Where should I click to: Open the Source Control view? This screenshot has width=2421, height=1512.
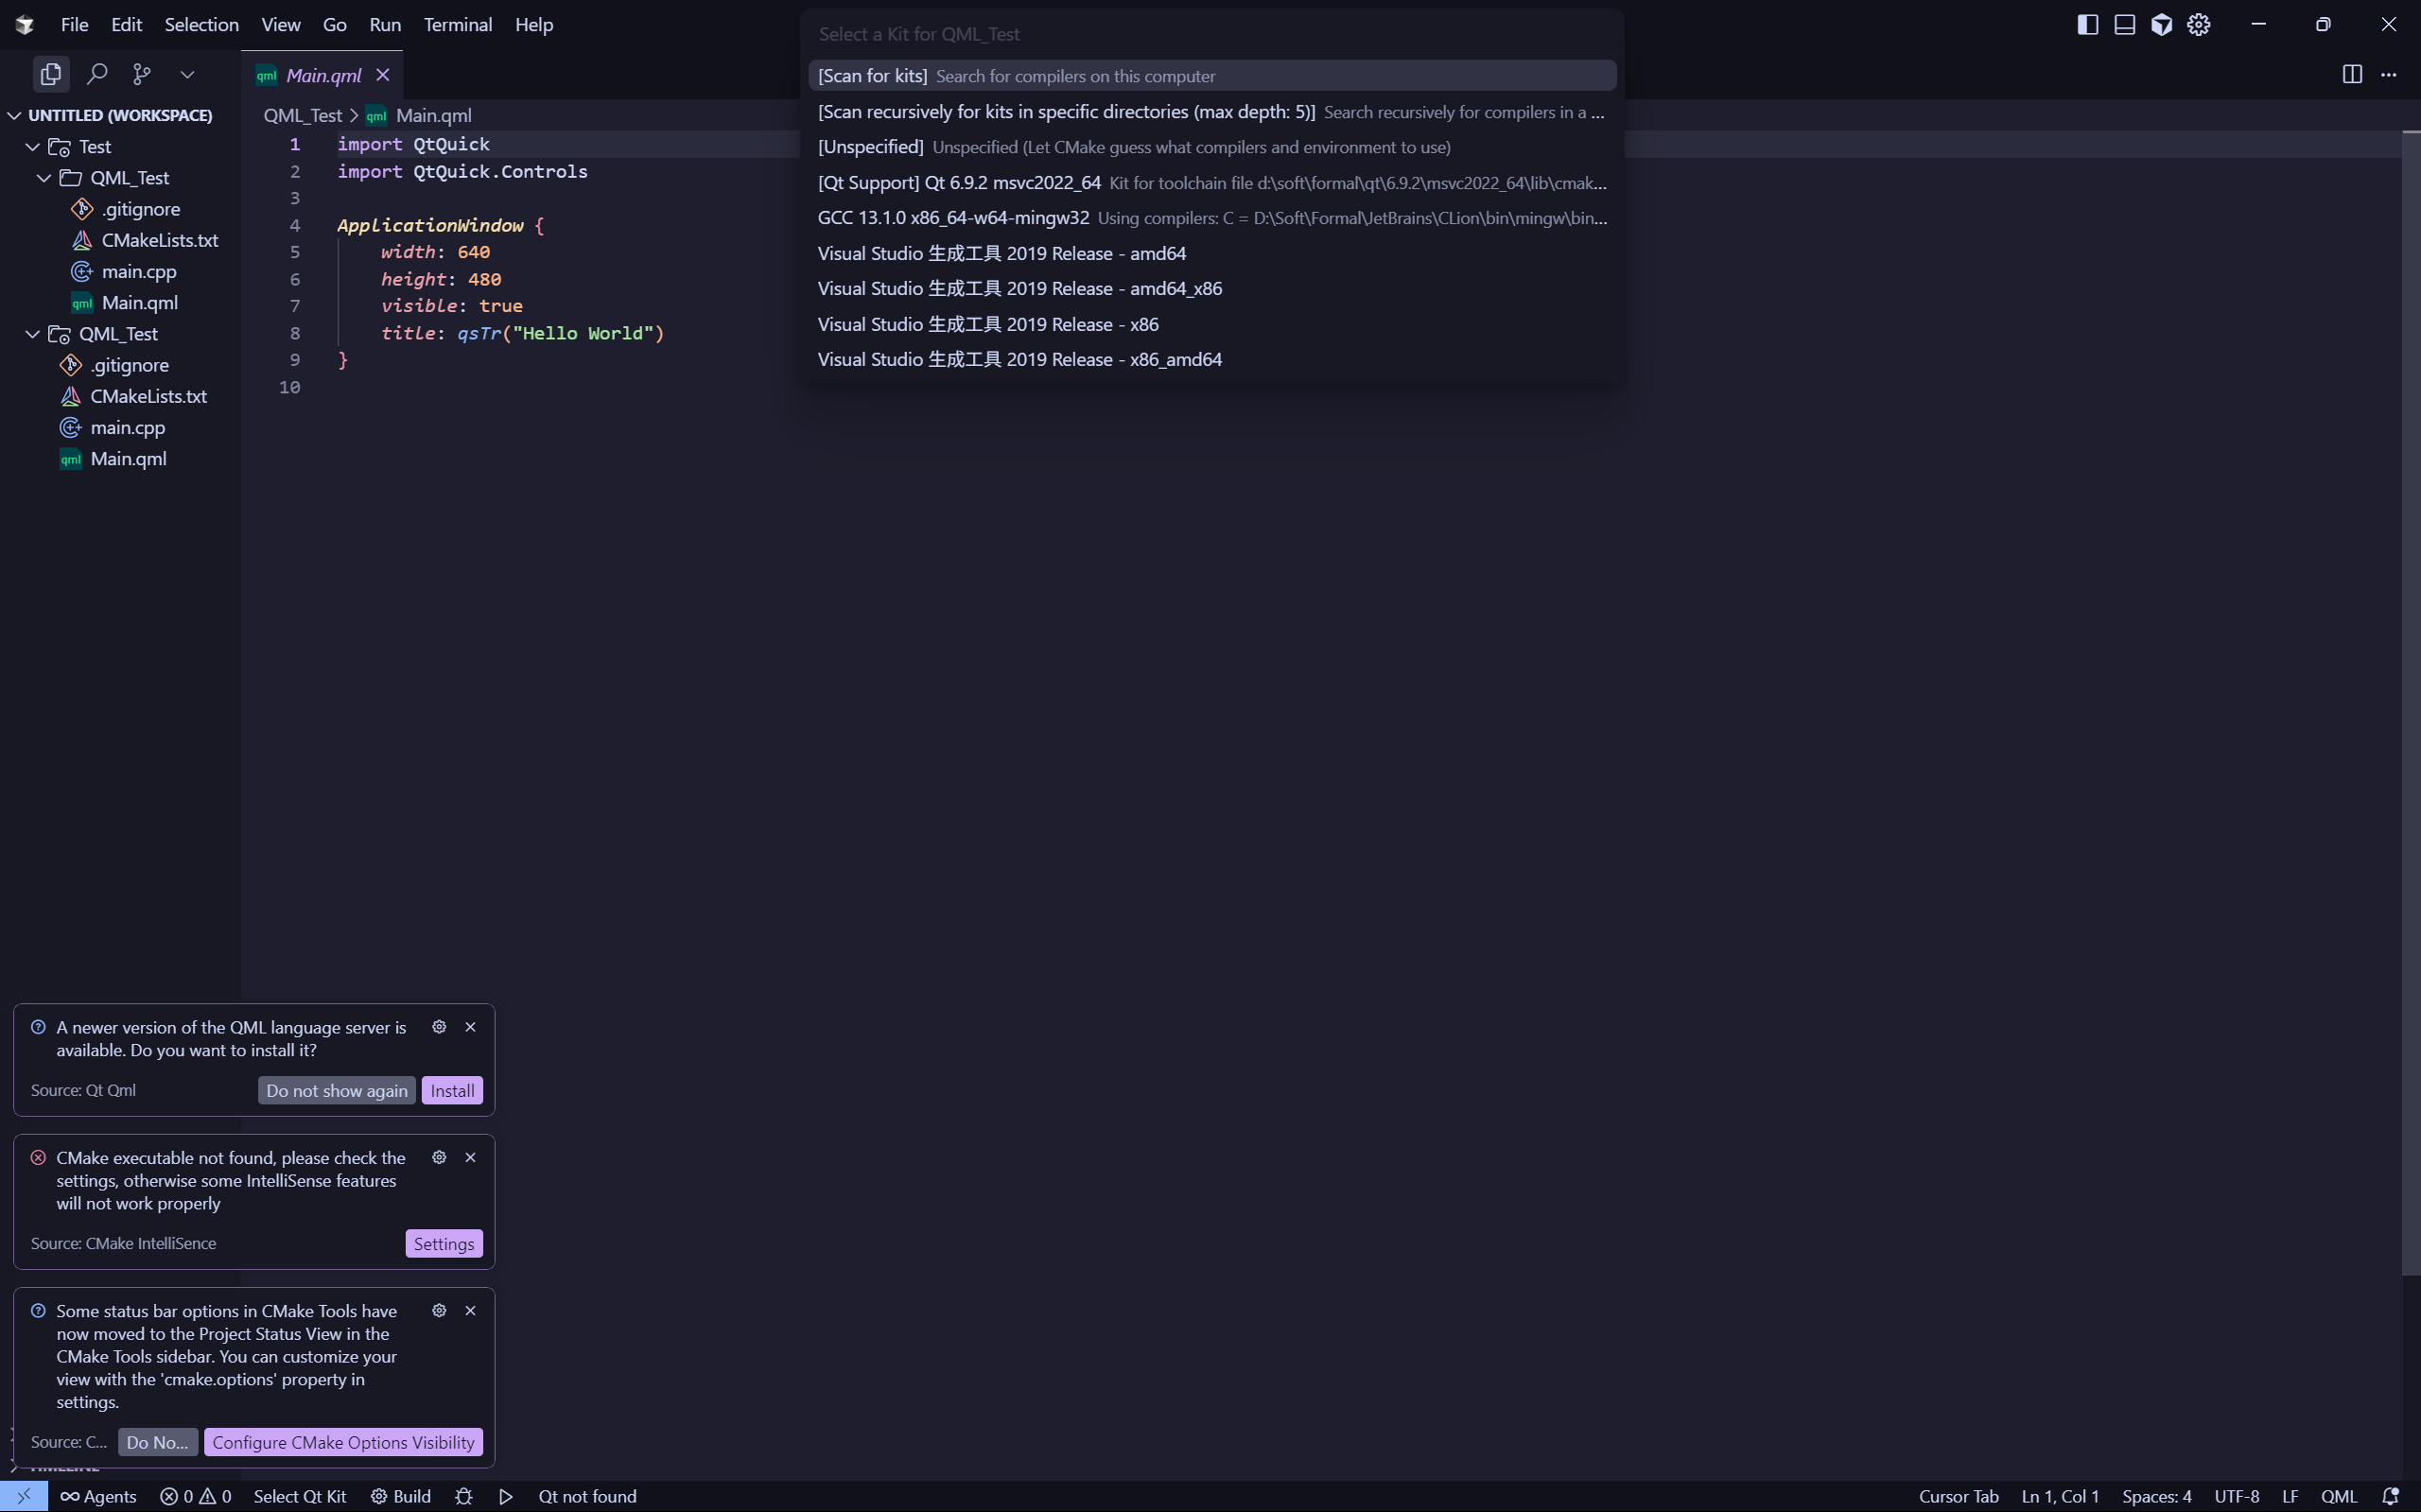click(x=142, y=74)
